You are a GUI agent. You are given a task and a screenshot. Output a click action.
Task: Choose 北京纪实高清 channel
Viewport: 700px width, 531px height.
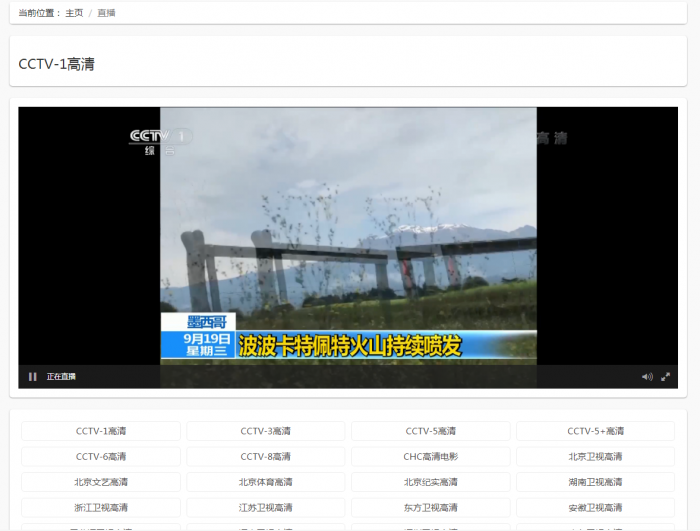[x=431, y=482]
